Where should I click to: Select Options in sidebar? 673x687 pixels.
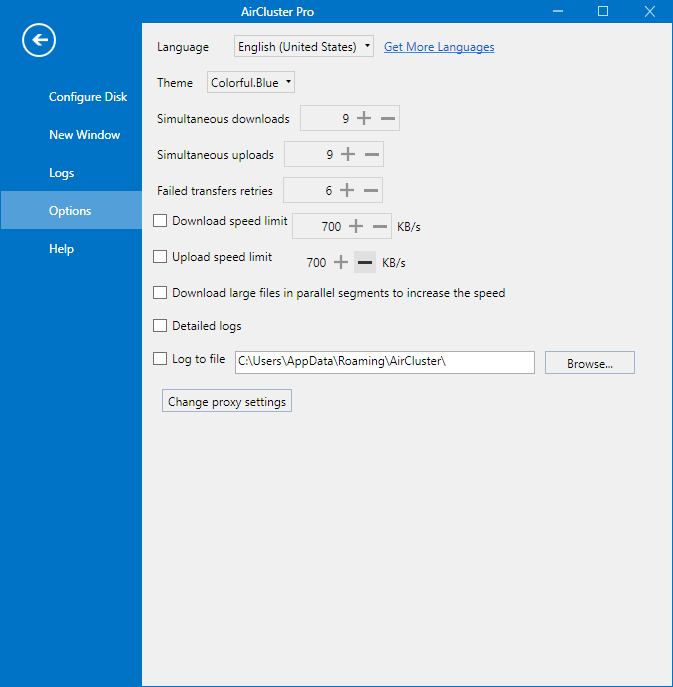[x=70, y=210]
